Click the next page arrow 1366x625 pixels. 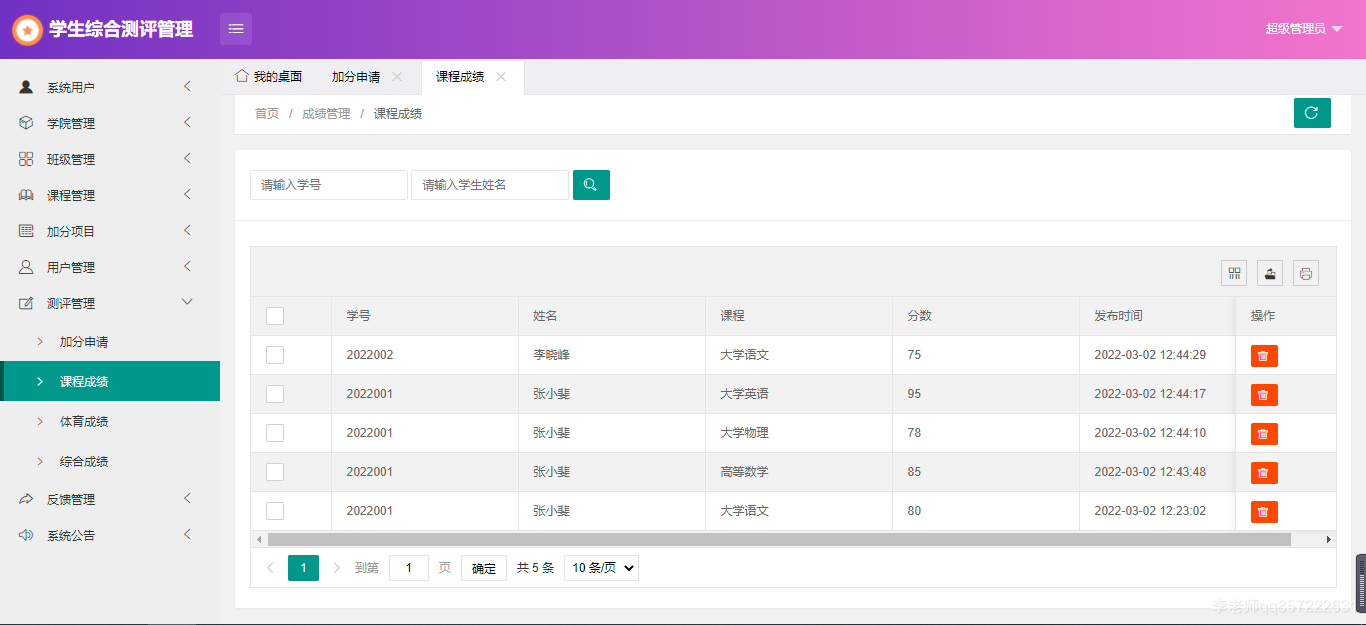[x=337, y=568]
